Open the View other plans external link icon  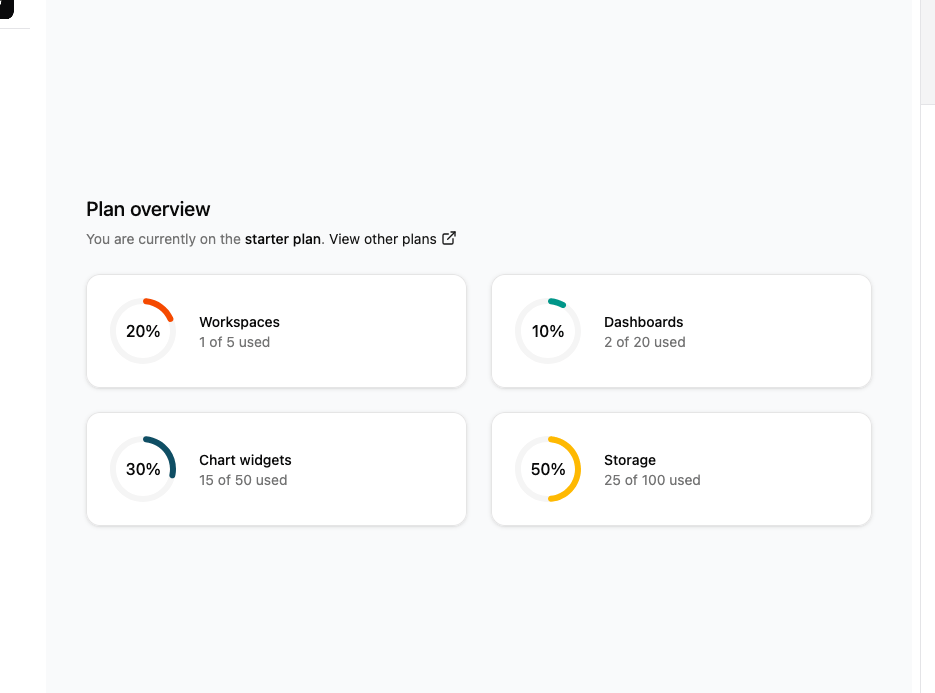(x=449, y=239)
